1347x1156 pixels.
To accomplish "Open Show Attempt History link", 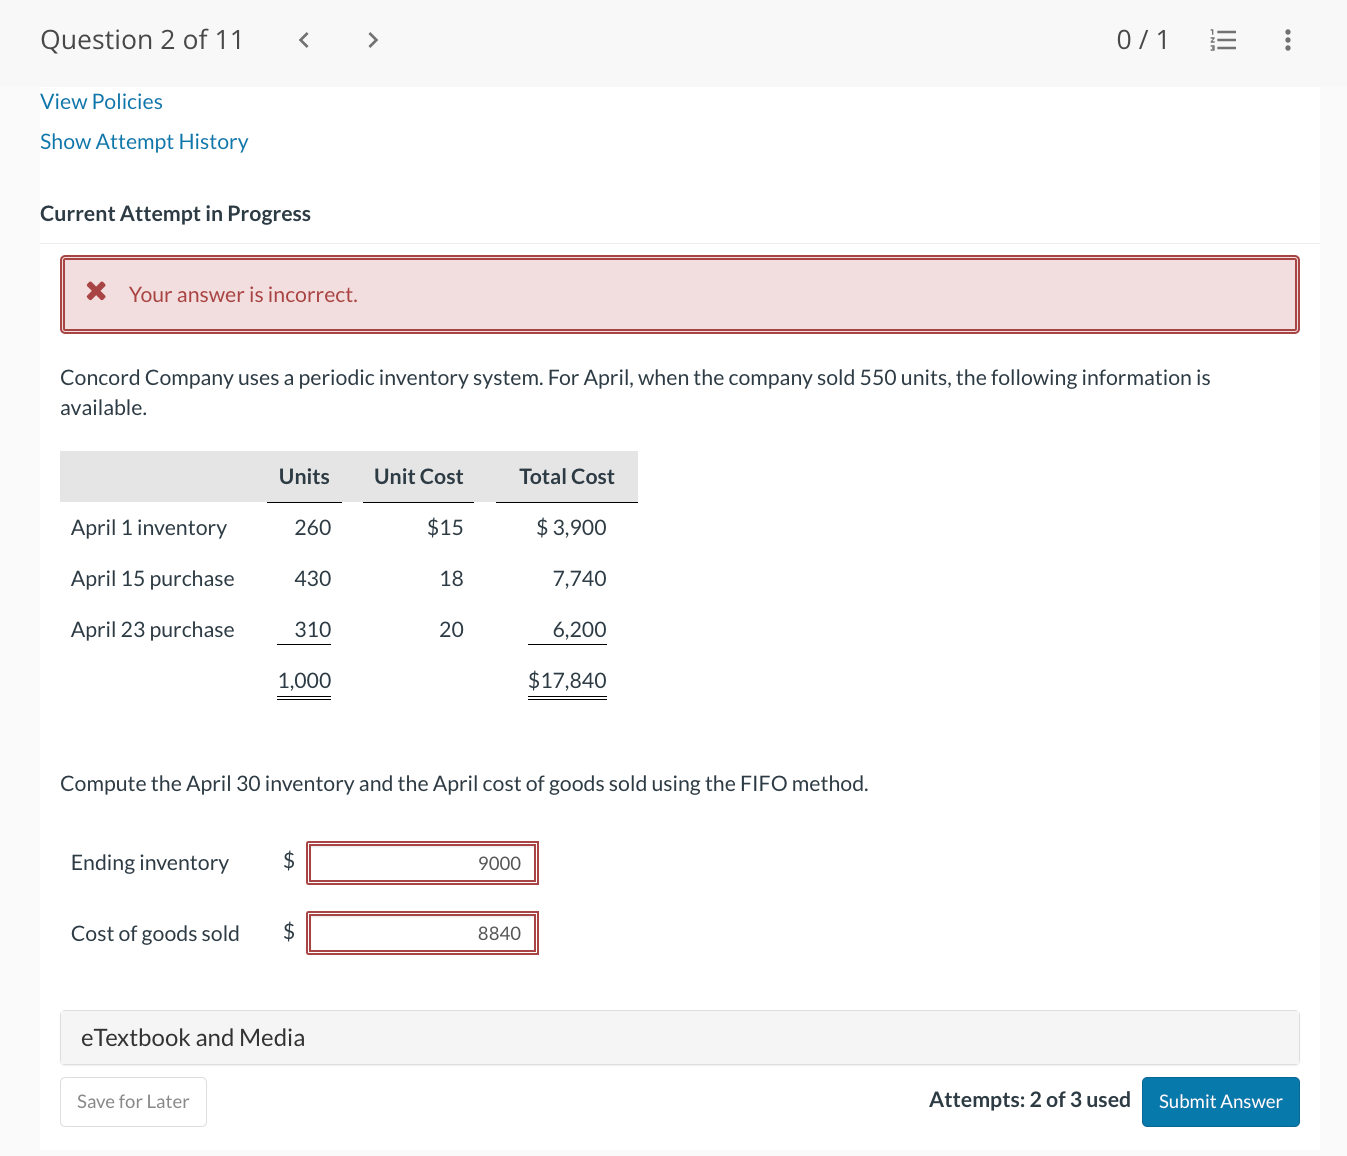I will (144, 142).
